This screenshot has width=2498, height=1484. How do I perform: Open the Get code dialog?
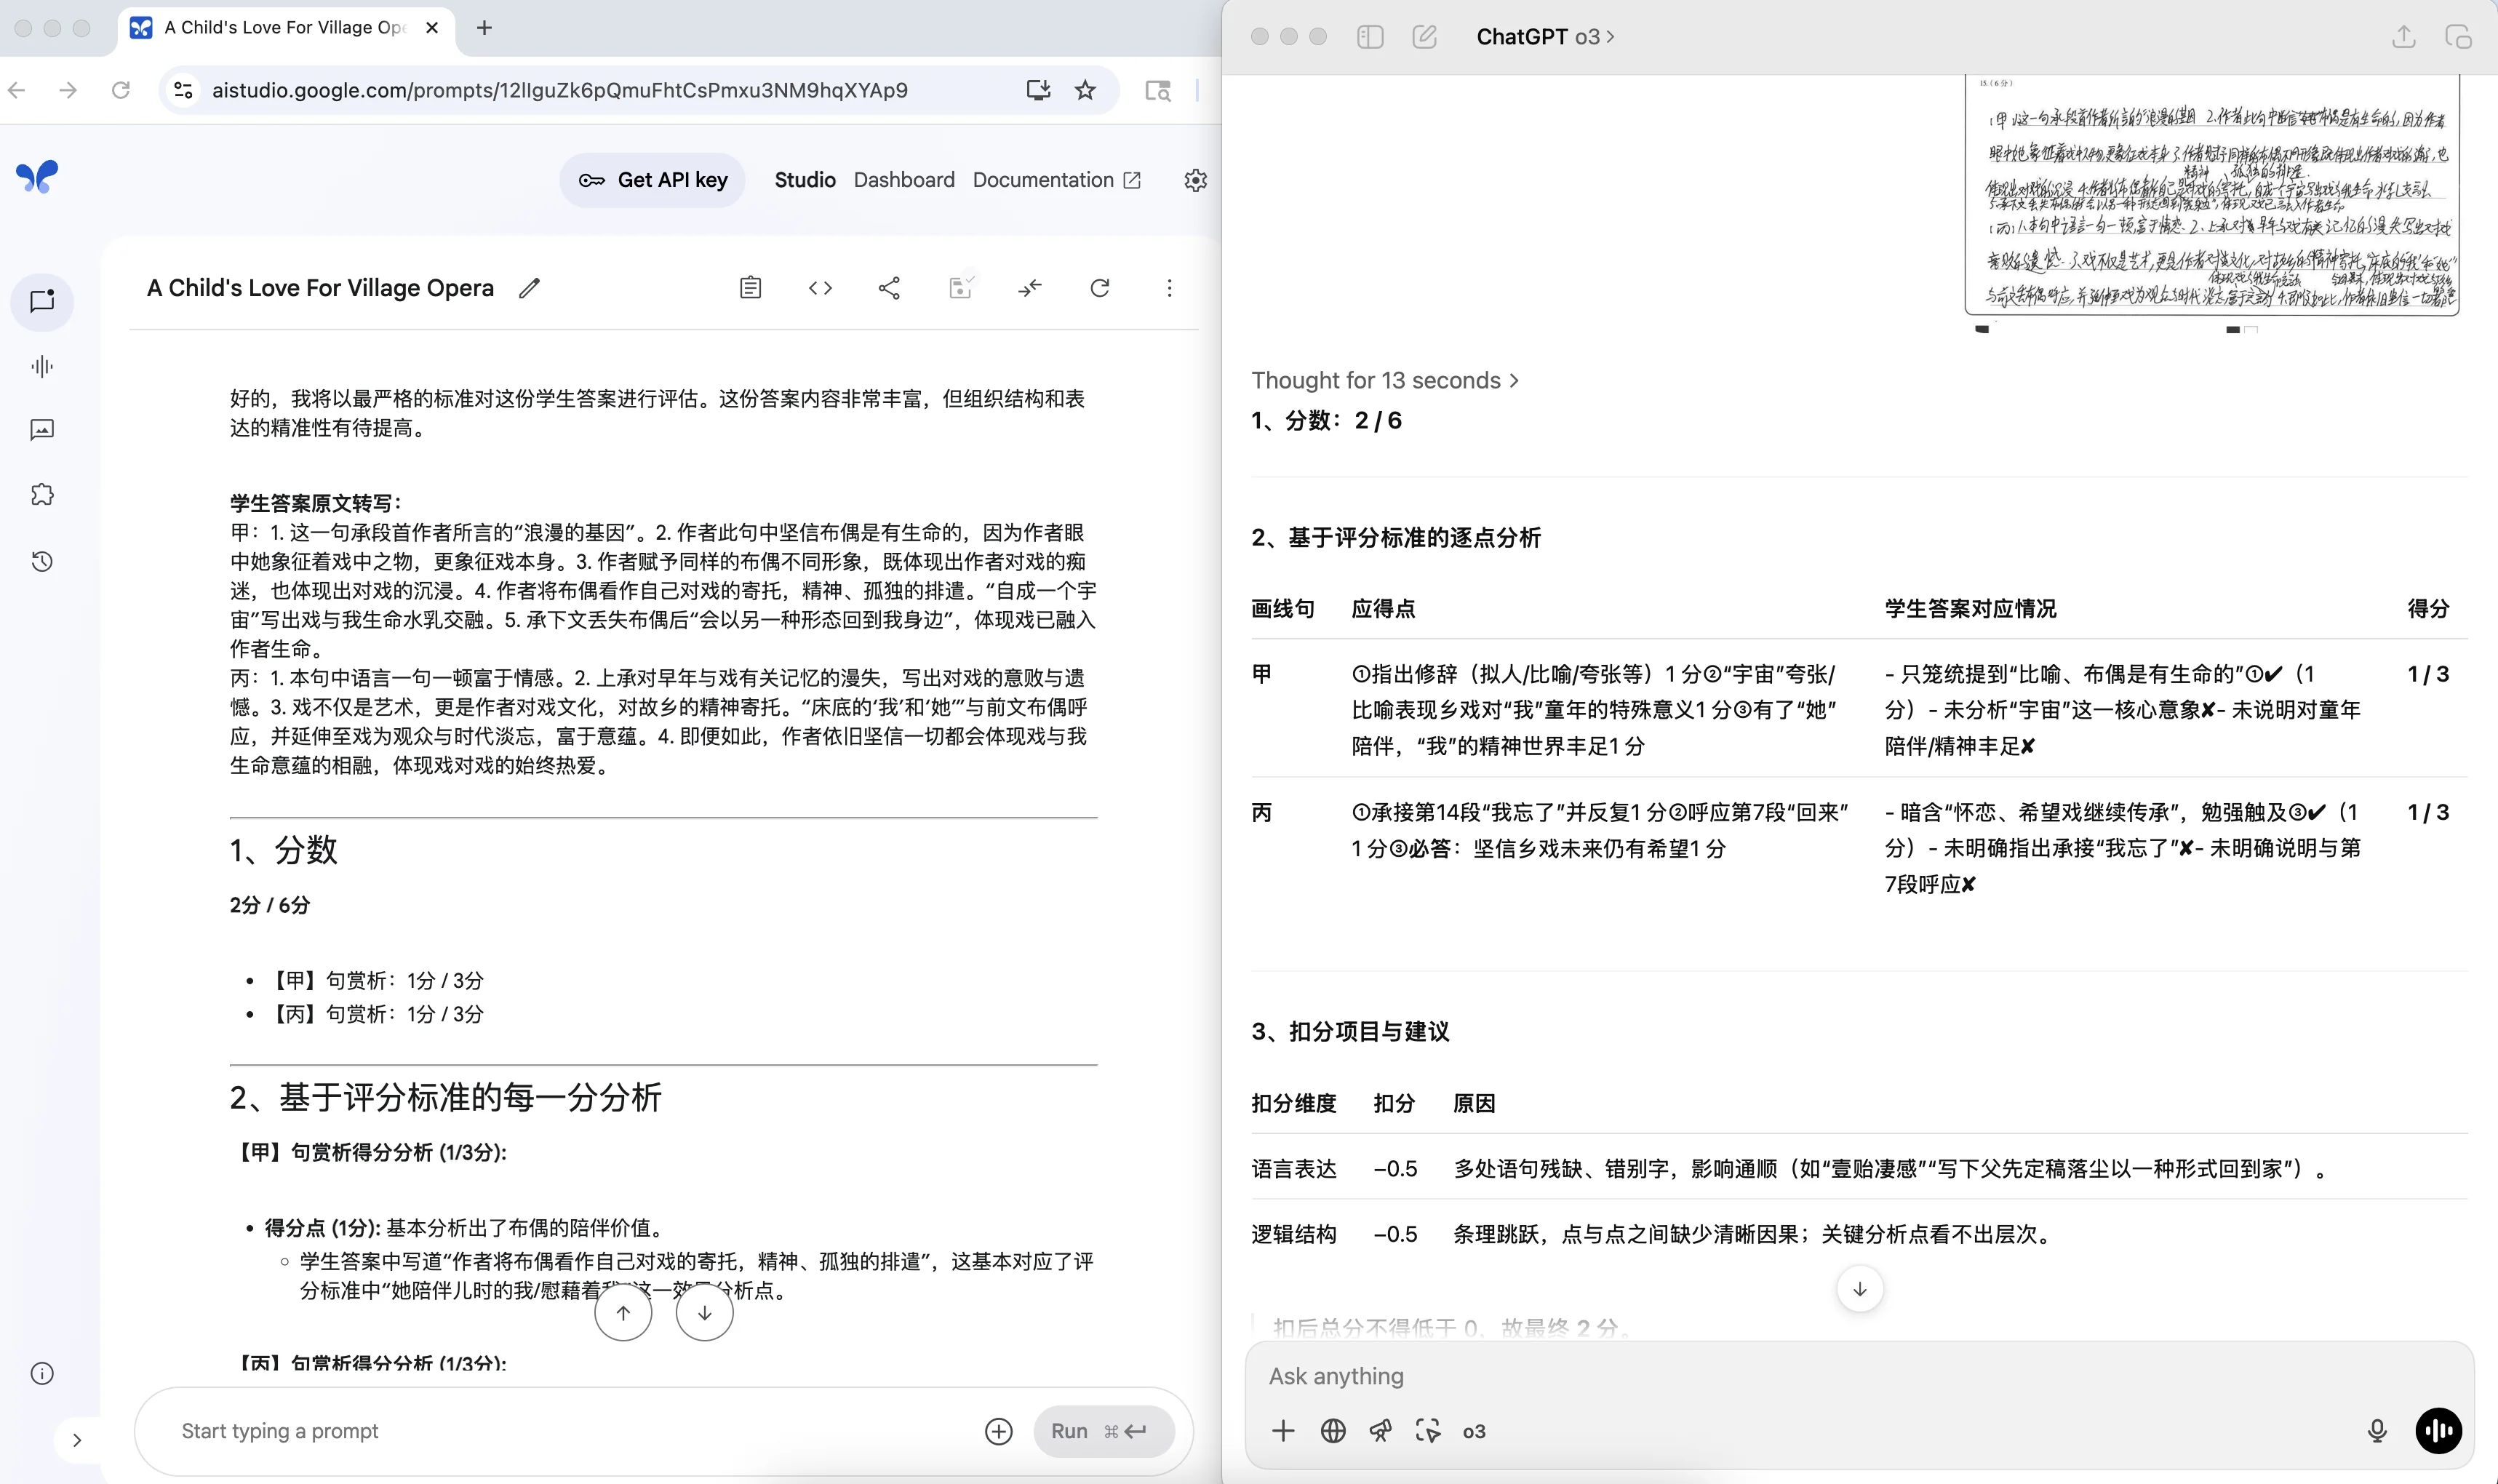click(820, 287)
